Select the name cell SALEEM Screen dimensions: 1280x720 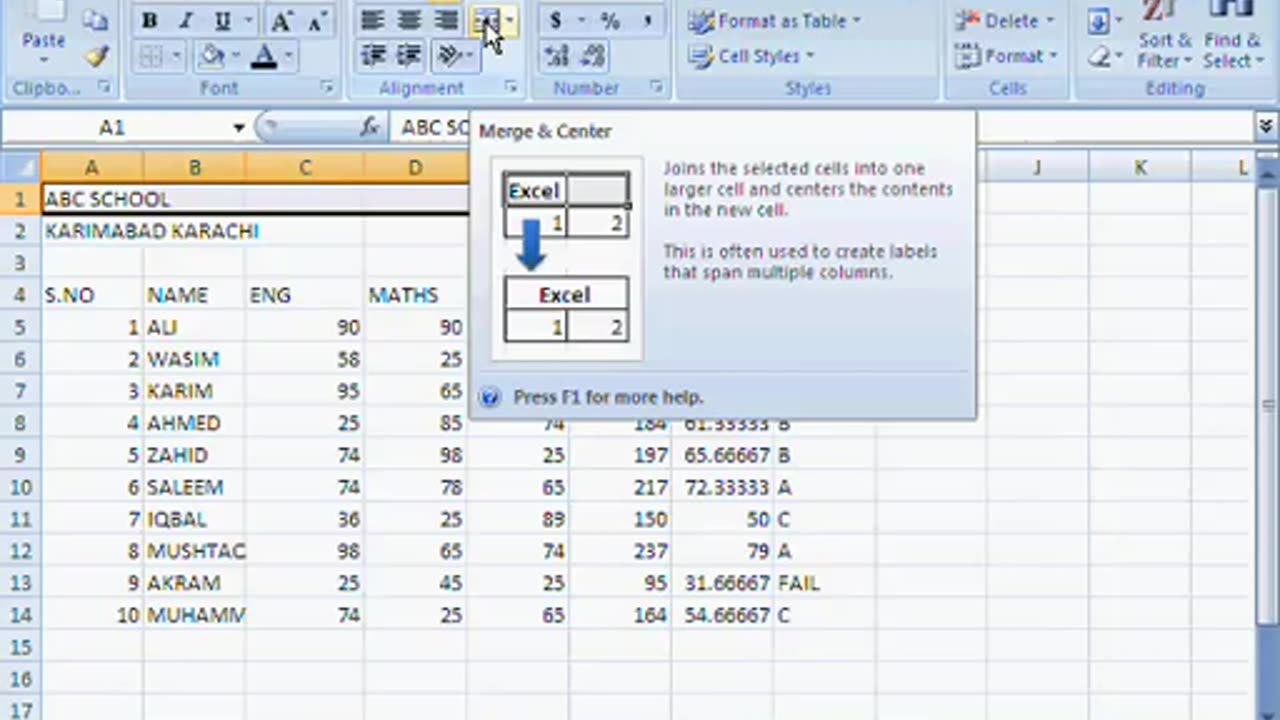pyautogui.click(x=194, y=487)
